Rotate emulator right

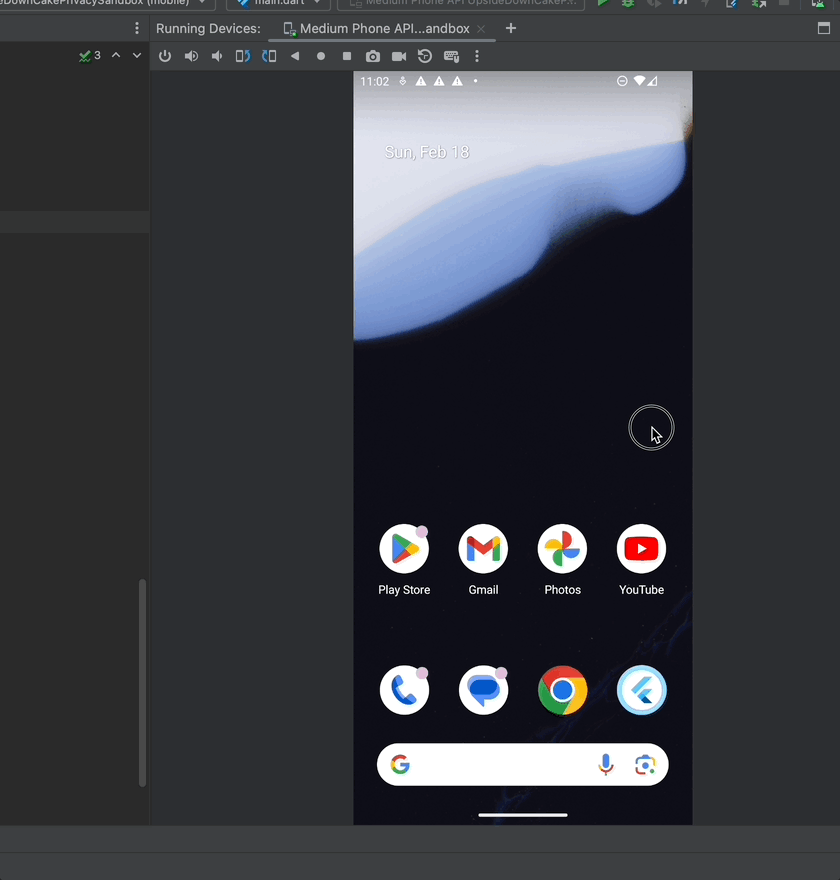pos(269,56)
